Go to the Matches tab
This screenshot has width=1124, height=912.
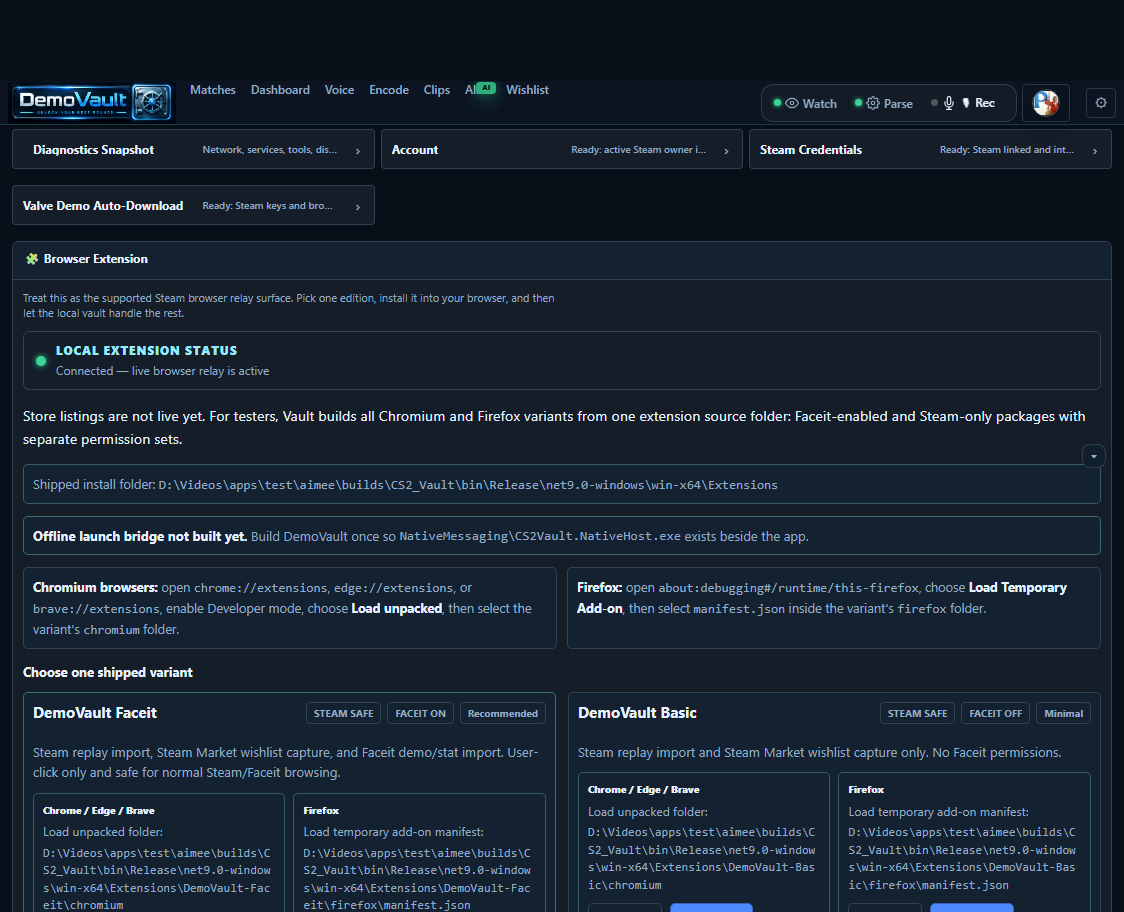click(x=212, y=90)
